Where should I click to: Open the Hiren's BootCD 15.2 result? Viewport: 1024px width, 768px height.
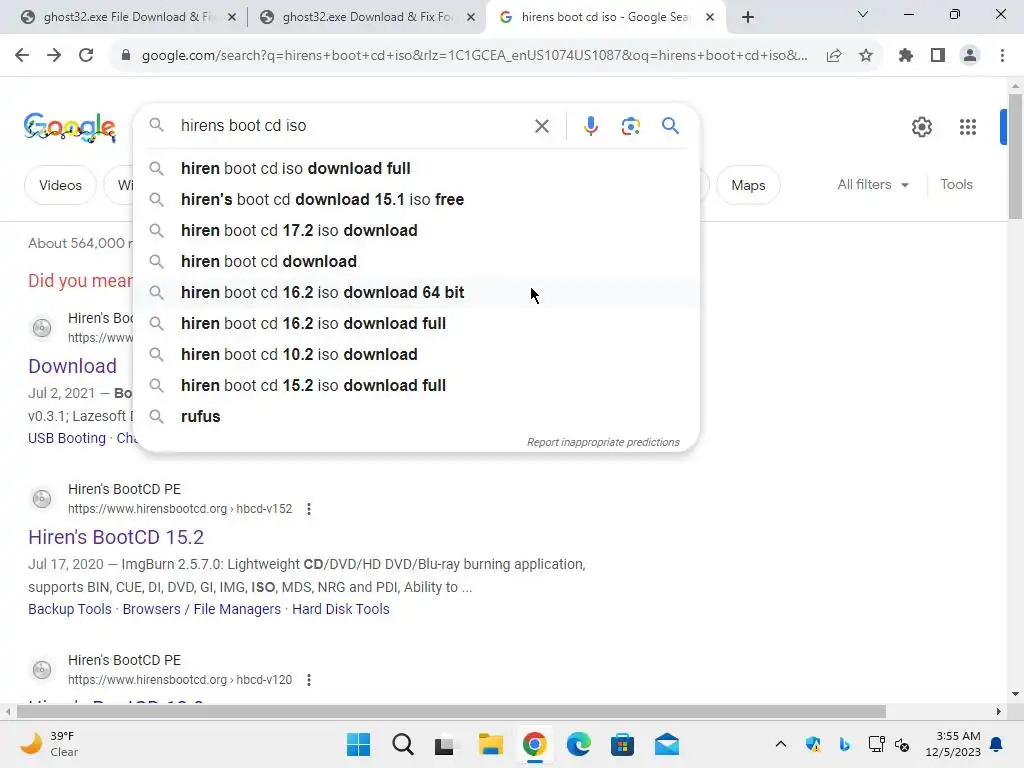click(x=116, y=537)
